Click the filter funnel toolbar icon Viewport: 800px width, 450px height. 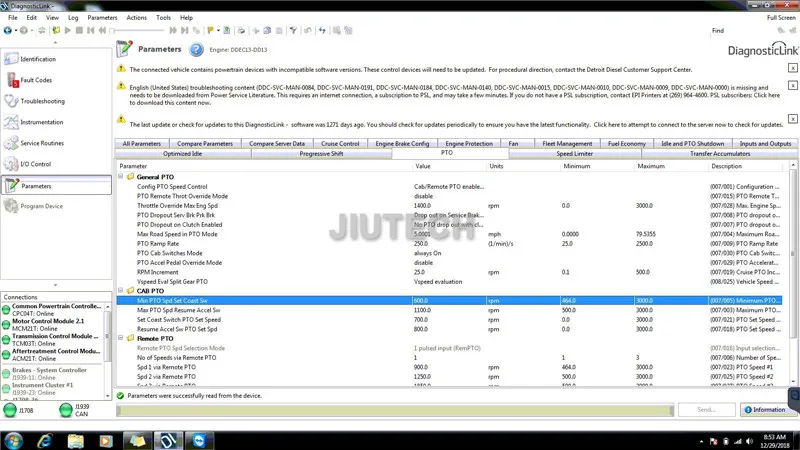pyautogui.click(x=293, y=31)
